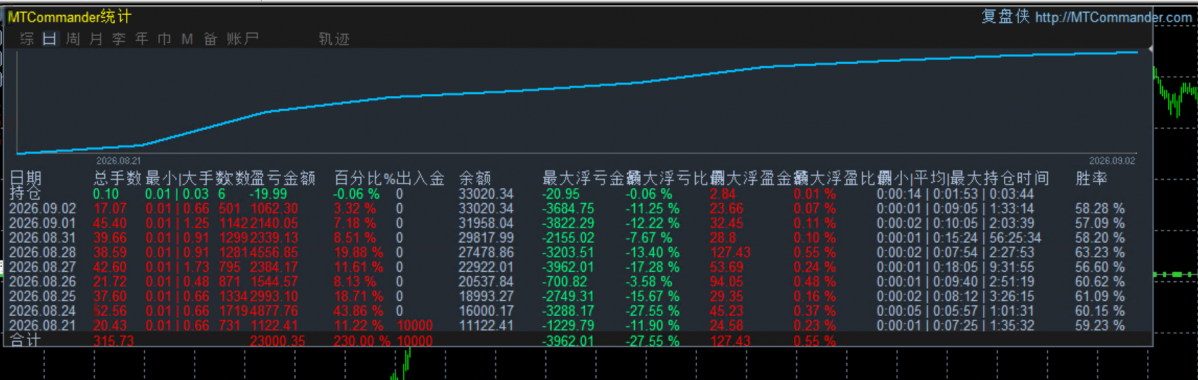Switch to the 账户 account tab
1198x380 pixels.
pyautogui.click(x=243, y=39)
